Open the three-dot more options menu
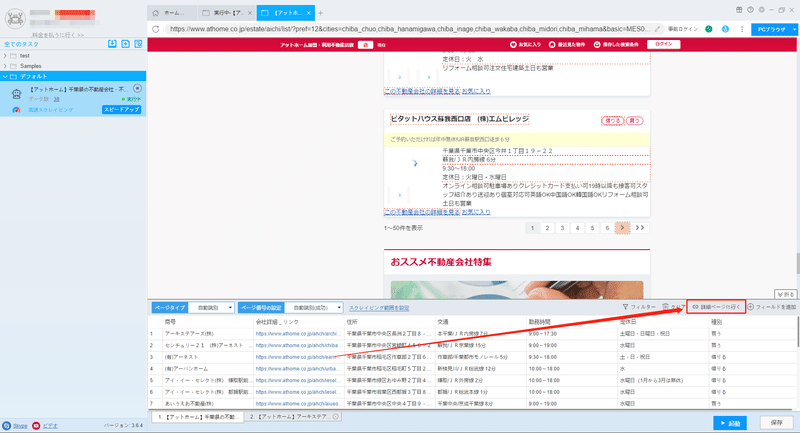The width and height of the screenshot is (800, 433). pos(742,29)
